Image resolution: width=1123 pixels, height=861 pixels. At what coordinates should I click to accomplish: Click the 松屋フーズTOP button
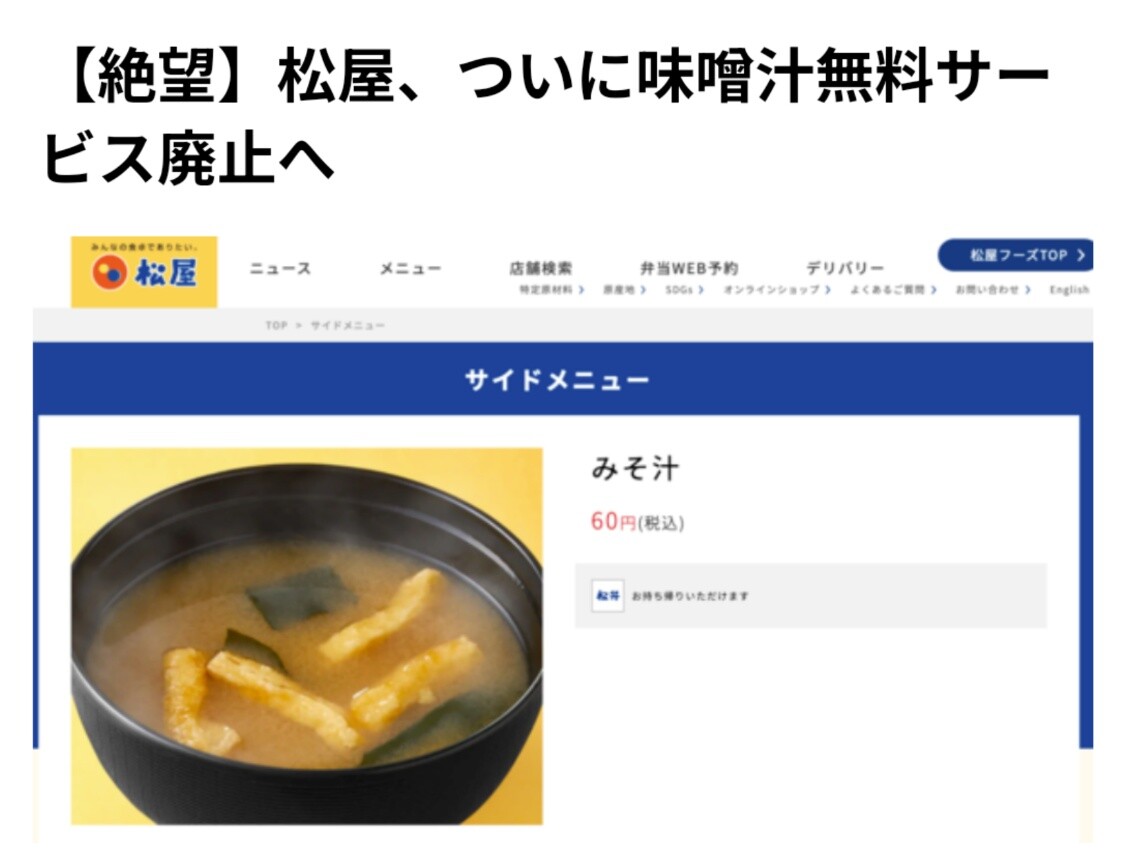[1016, 255]
